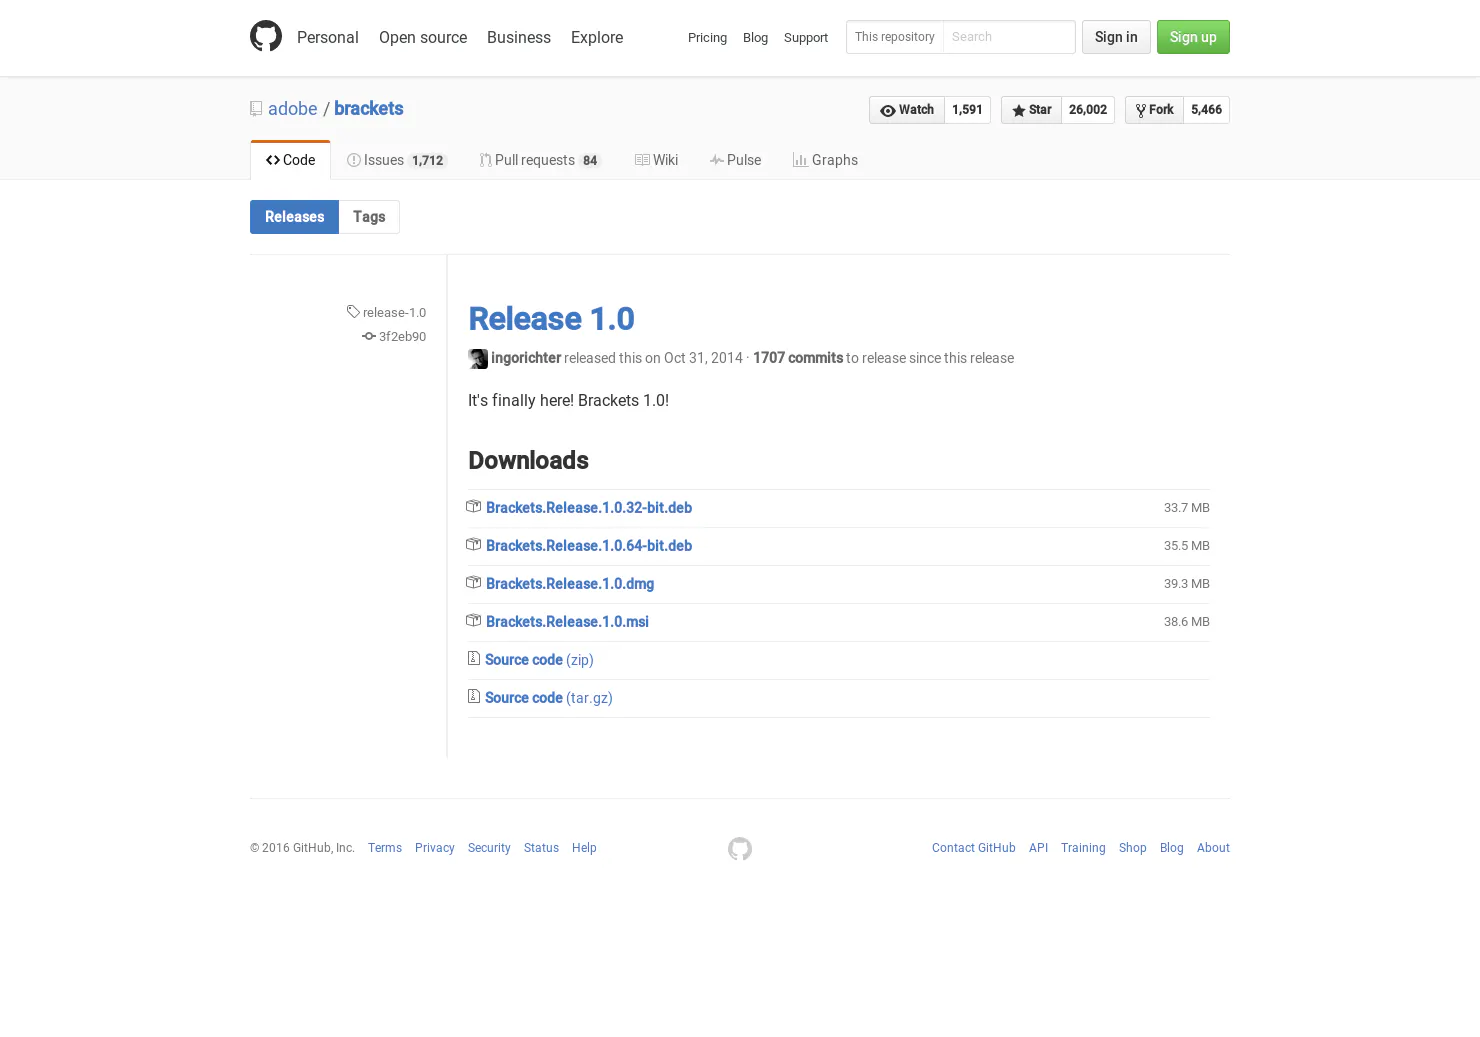This screenshot has width=1480, height=1037.
Task: Click the GitHub Octocat logo in header
Action: pos(266,37)
